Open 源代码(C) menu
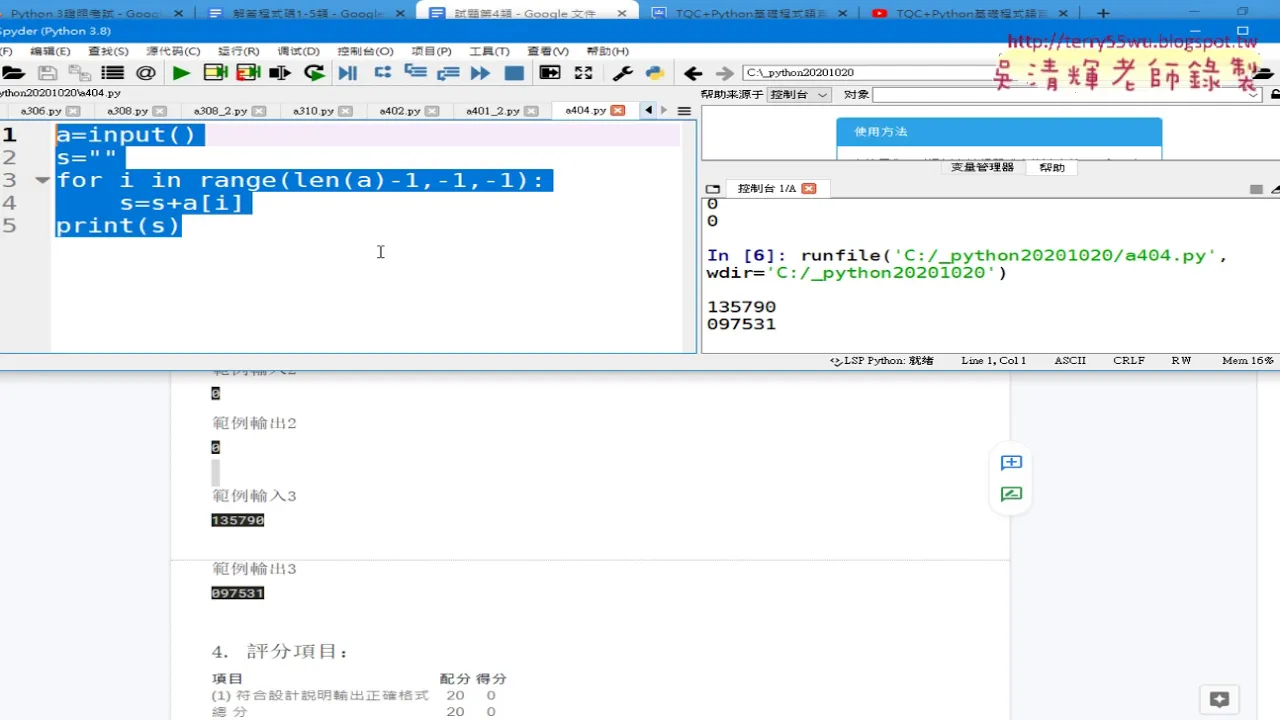Image resolution: width=1280 pixels, height=720 pixels. click(x=173, y=51)
